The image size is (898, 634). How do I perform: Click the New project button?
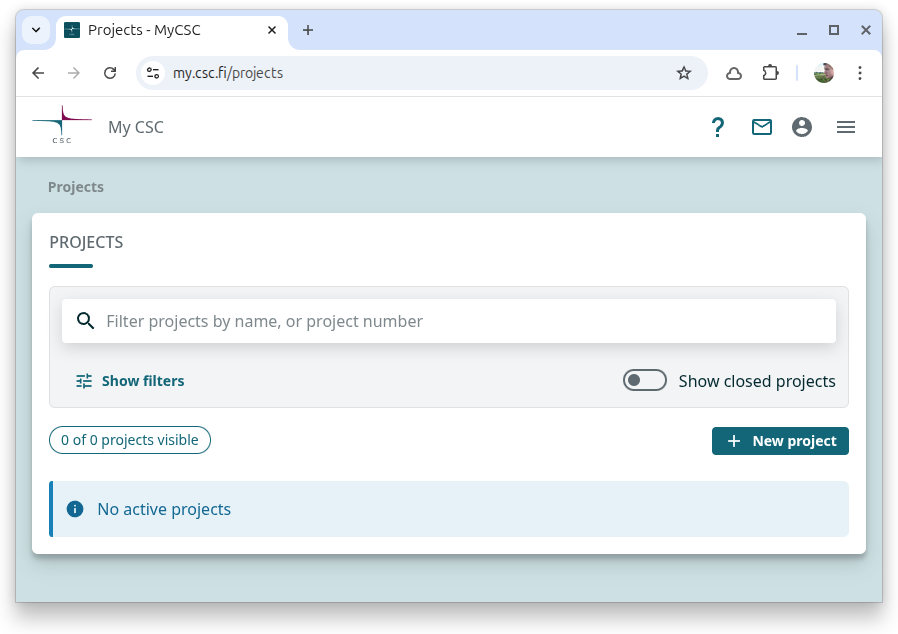(x=780, y=441)
